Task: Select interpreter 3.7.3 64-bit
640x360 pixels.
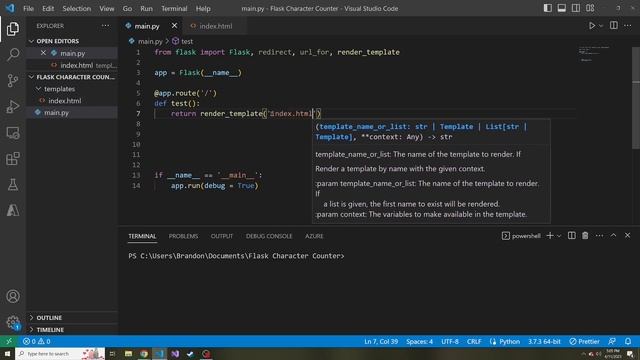Action: [544, 341]
